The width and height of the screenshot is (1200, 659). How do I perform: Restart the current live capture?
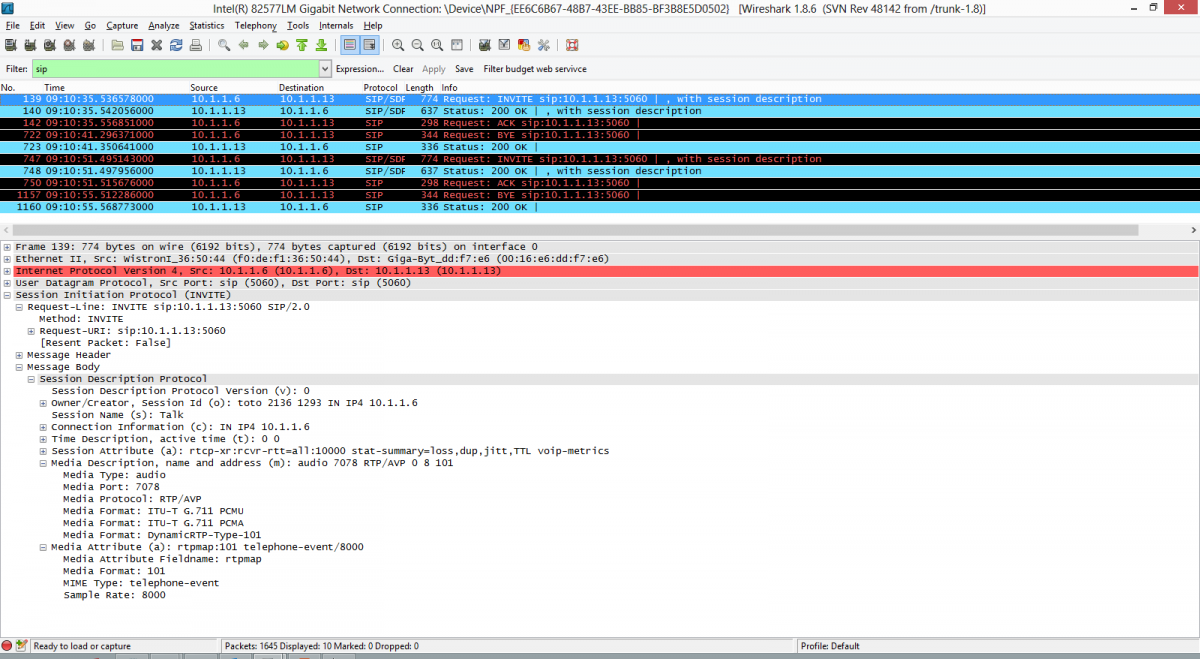point(89,45)
